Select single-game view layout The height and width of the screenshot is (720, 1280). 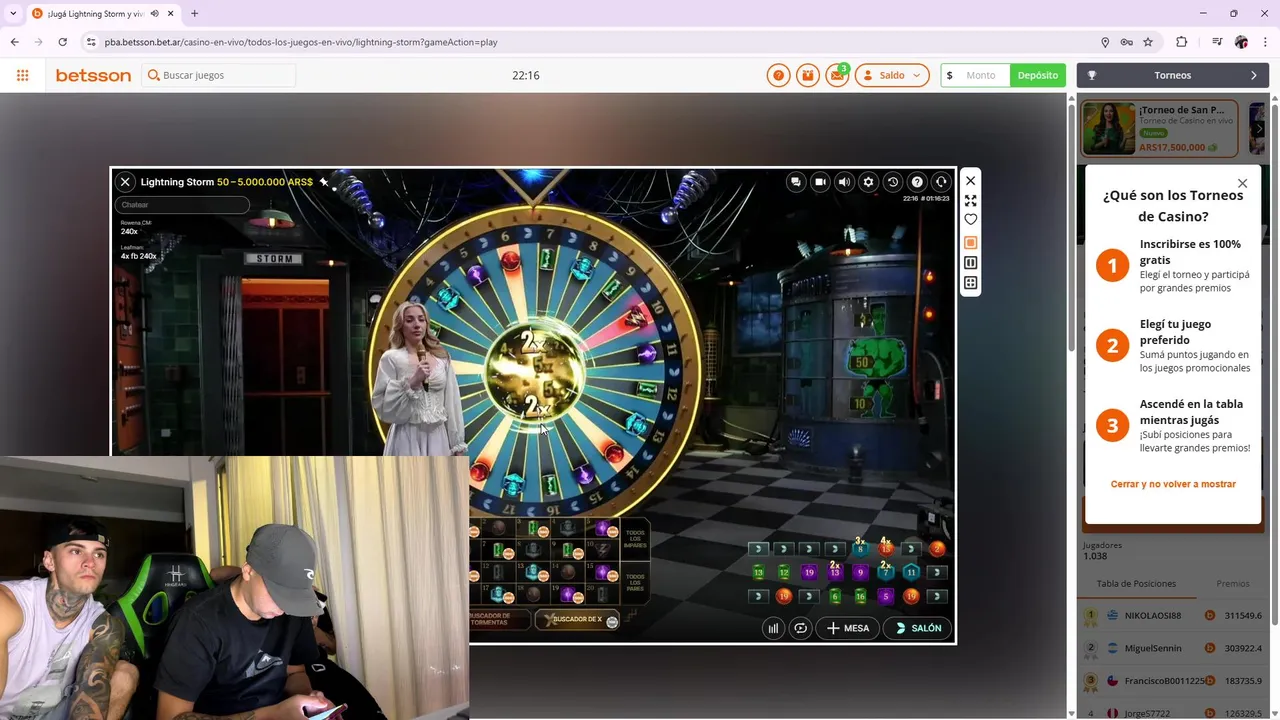[970, 242]
